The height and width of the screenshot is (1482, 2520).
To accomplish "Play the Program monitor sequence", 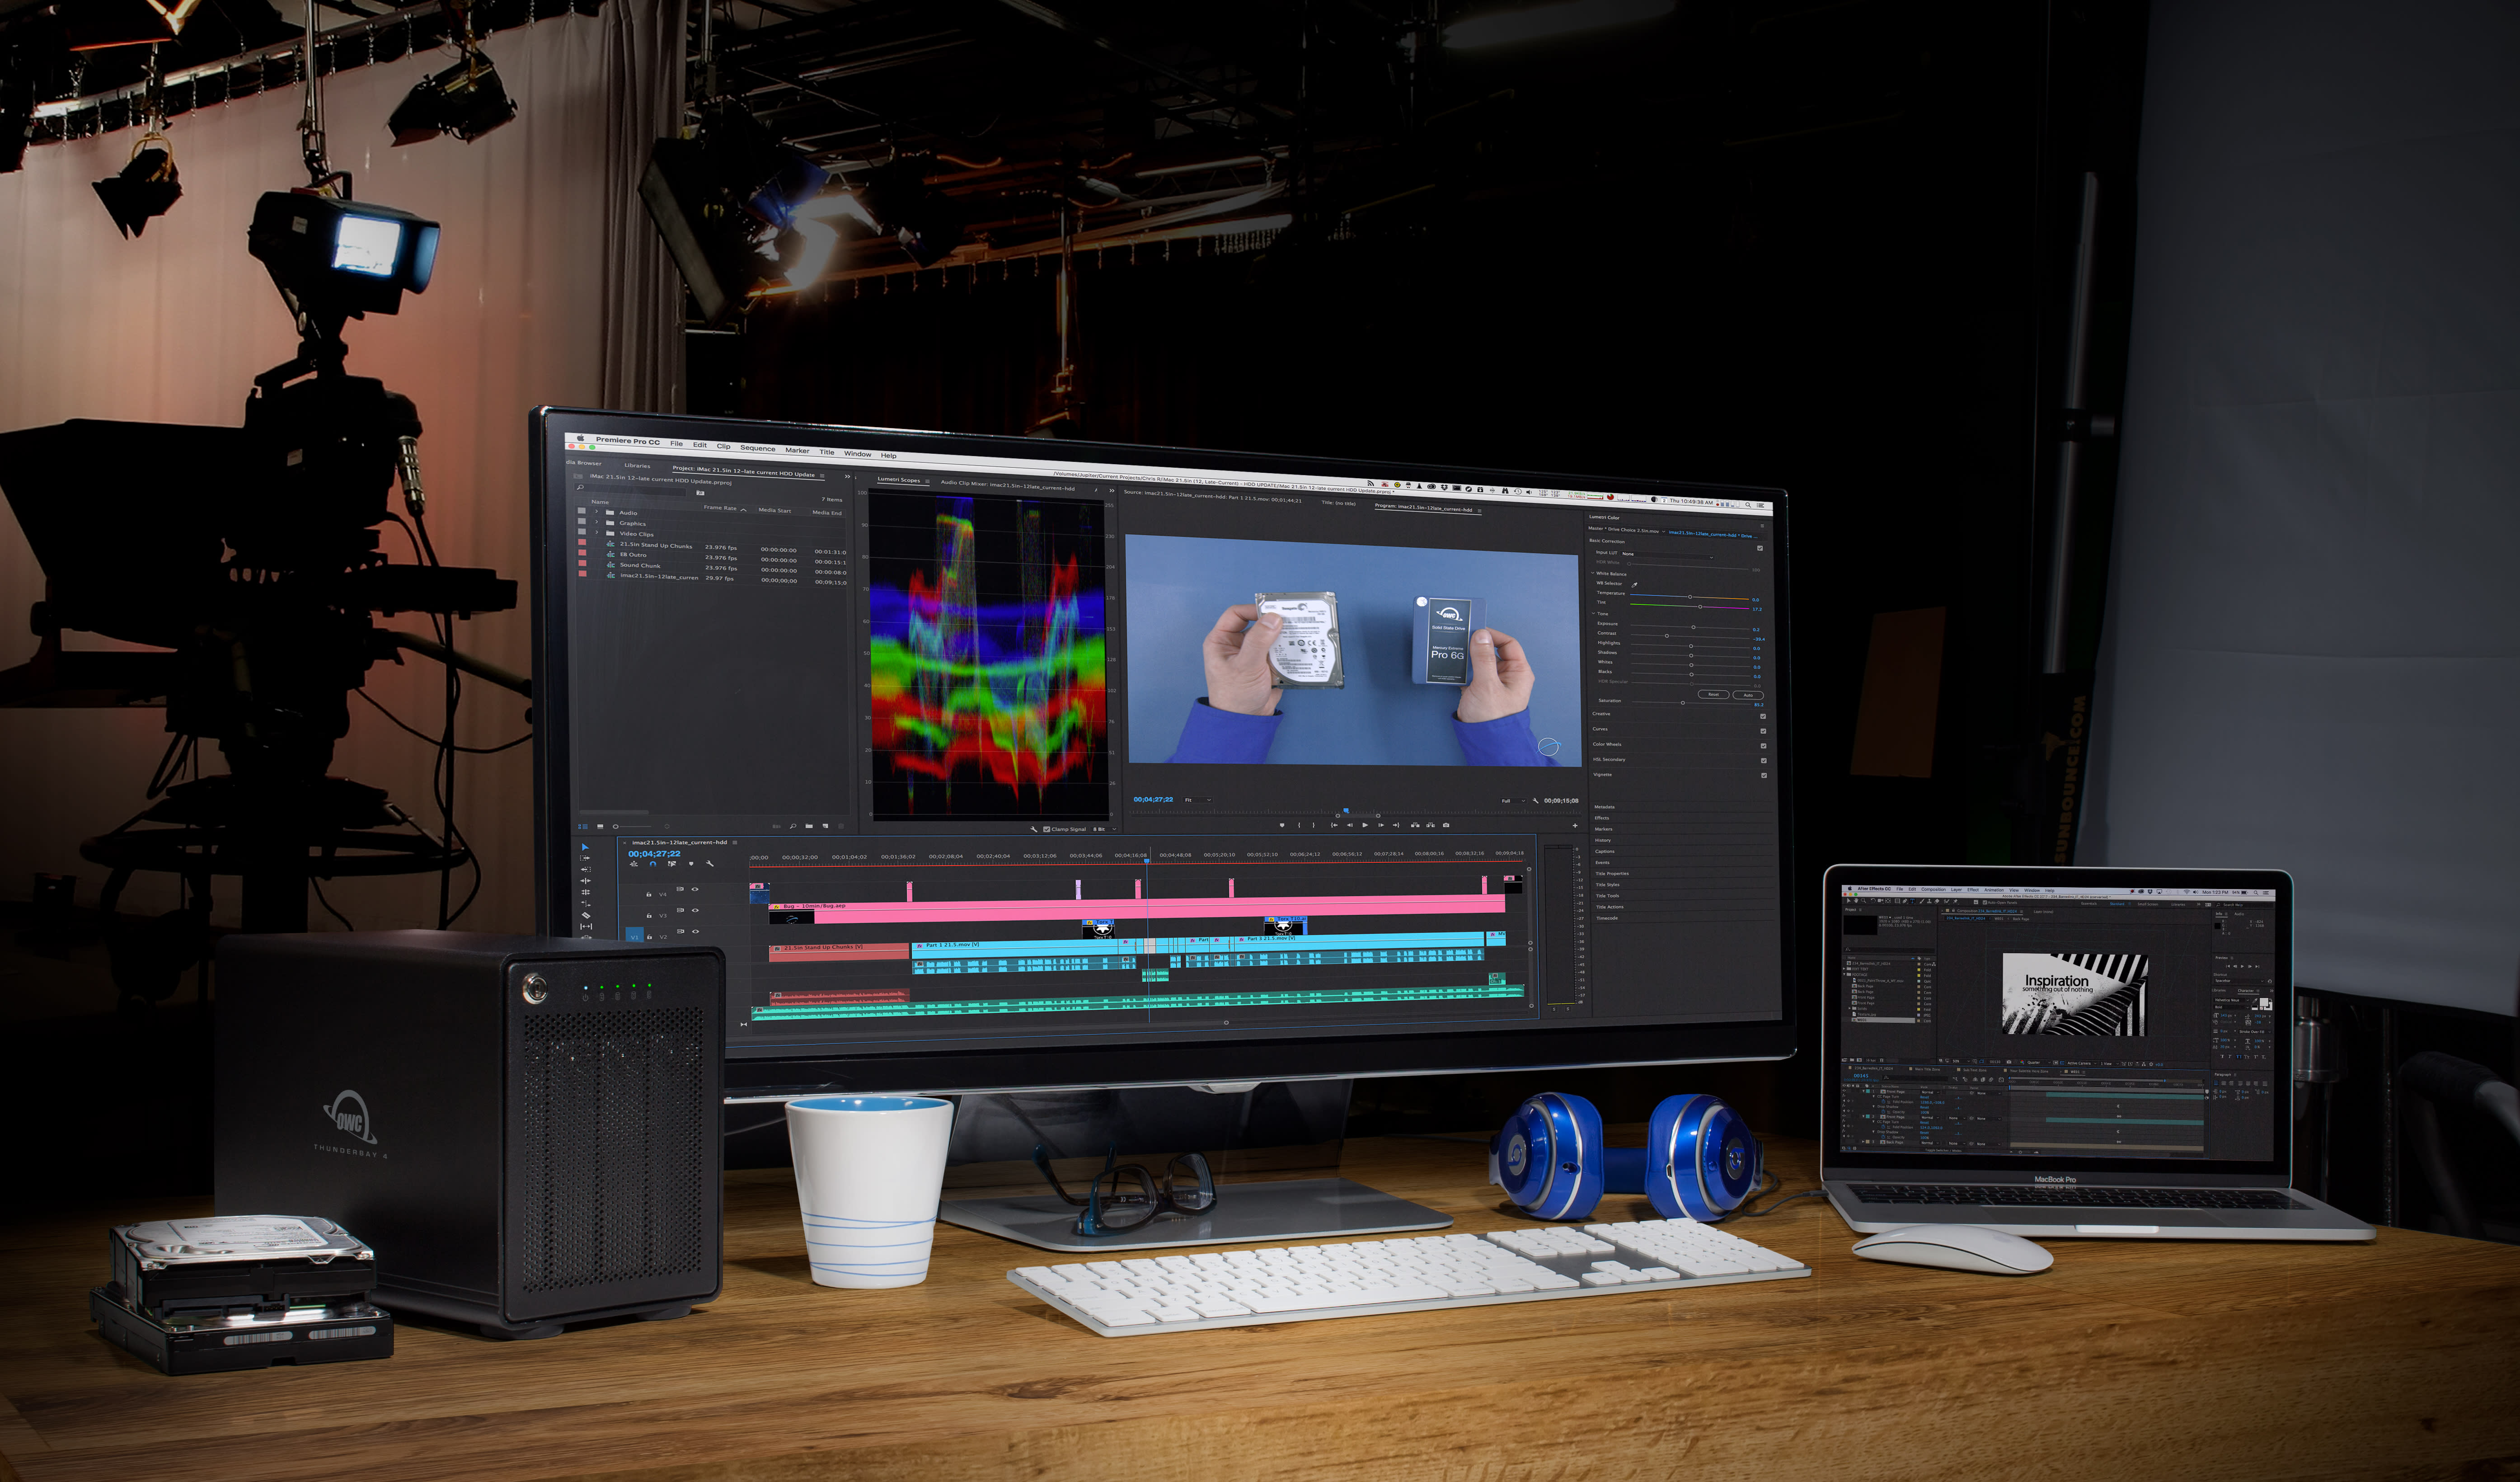I will pyautogui.click(x=1365, y=825).
